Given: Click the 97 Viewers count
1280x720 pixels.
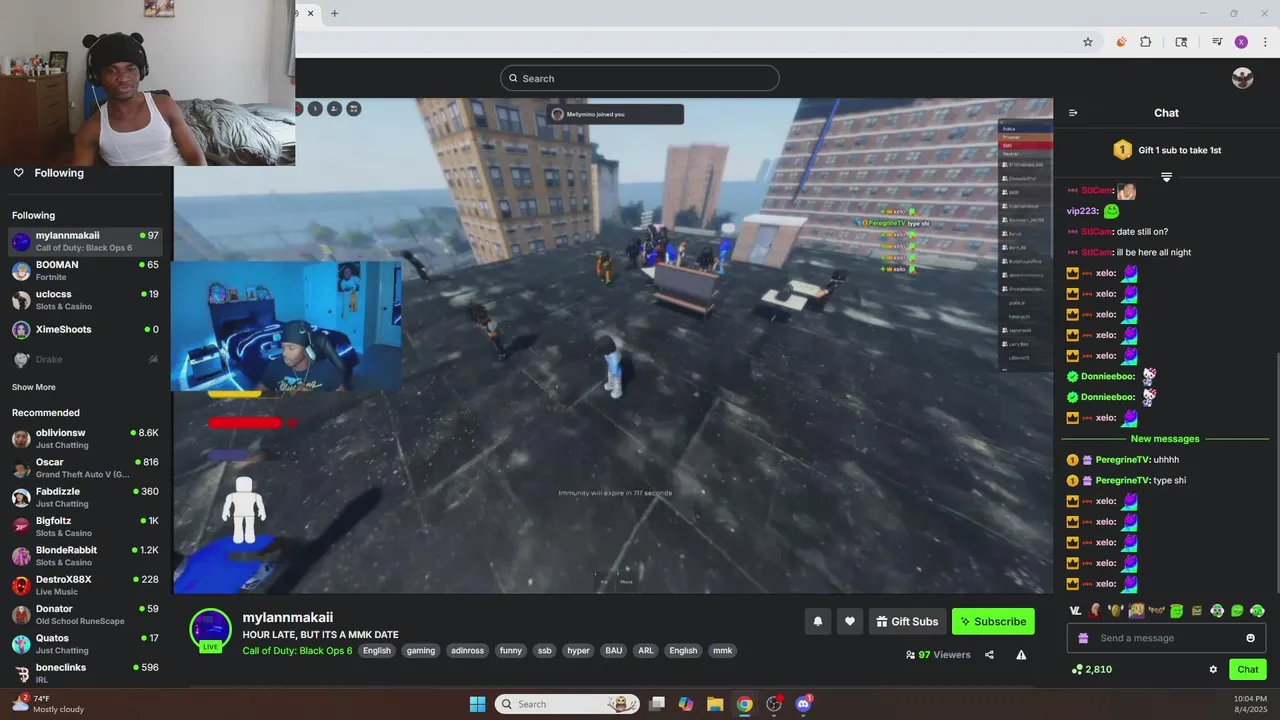Looking at the screenshot, I should pos(938,655).
